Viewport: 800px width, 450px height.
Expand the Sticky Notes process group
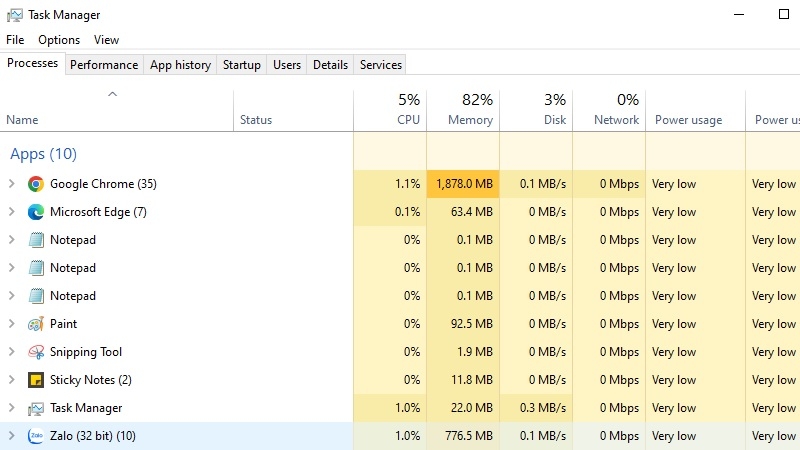click(12, 380)
